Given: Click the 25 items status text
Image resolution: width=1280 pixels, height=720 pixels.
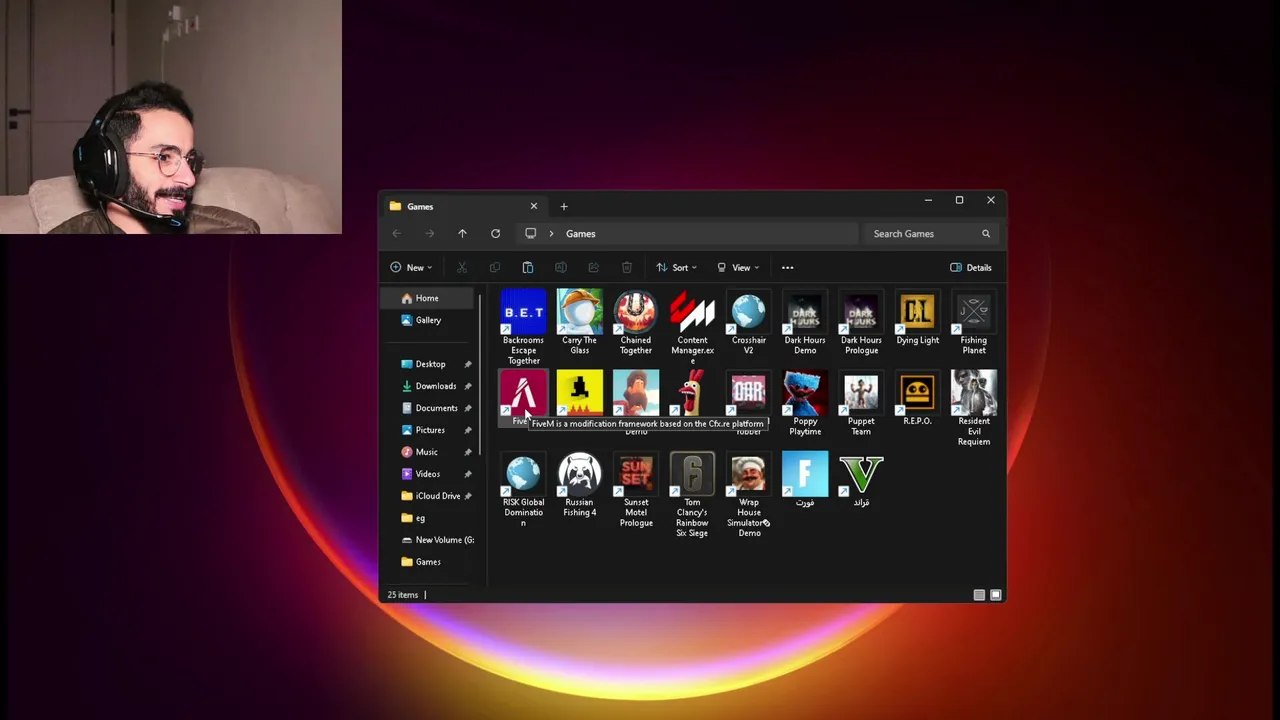Looking at the screenshot, I should click(403, 595).
